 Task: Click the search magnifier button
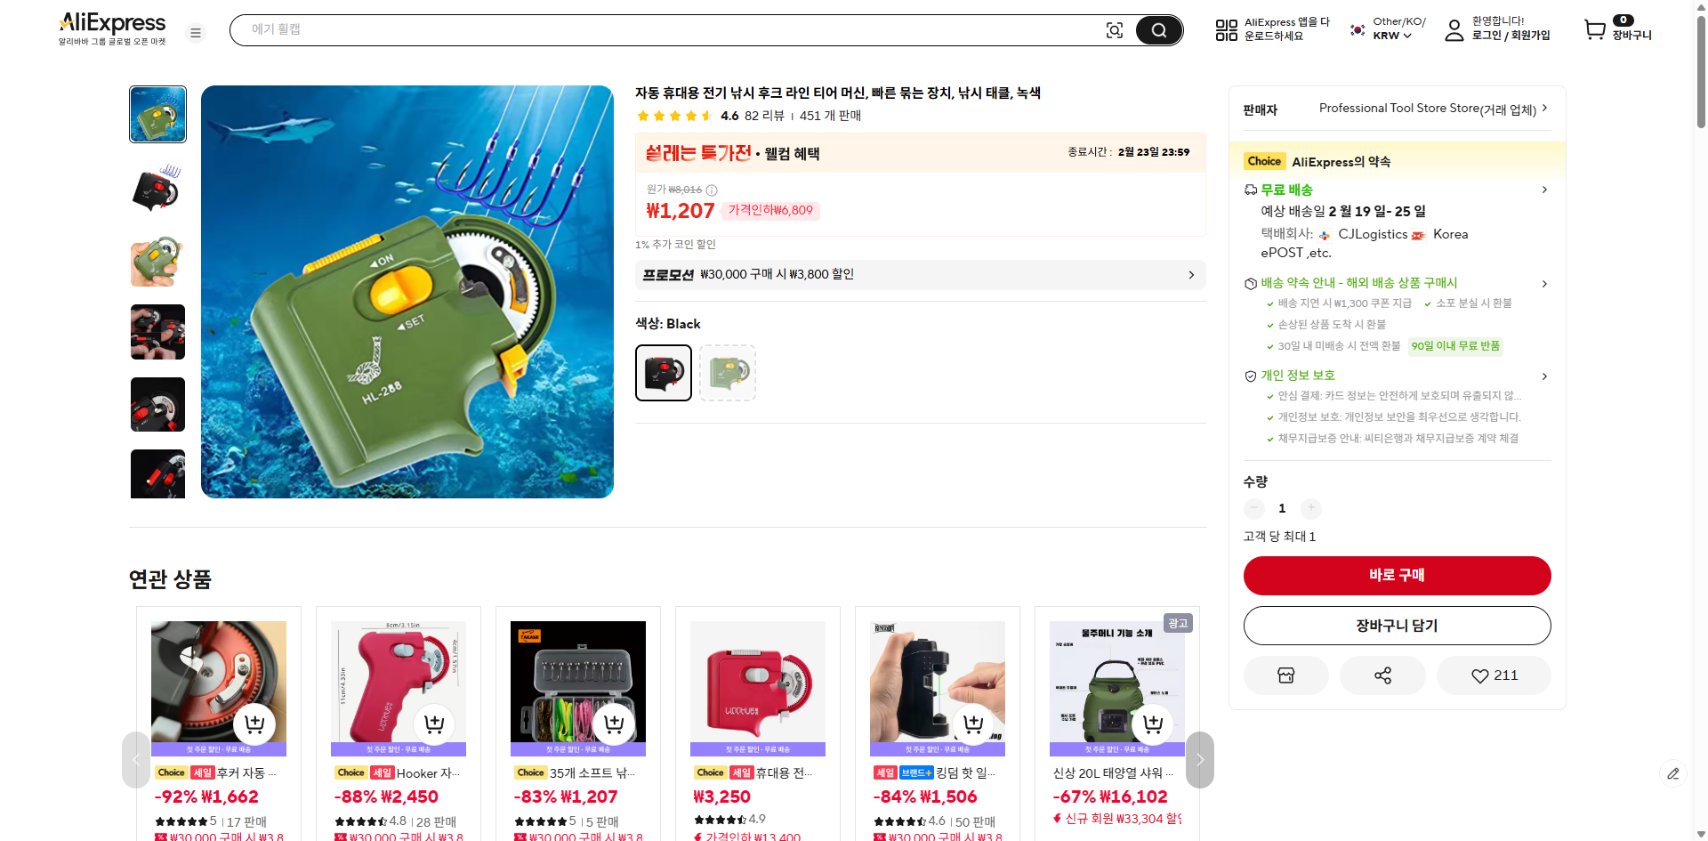click(1158, 30)
